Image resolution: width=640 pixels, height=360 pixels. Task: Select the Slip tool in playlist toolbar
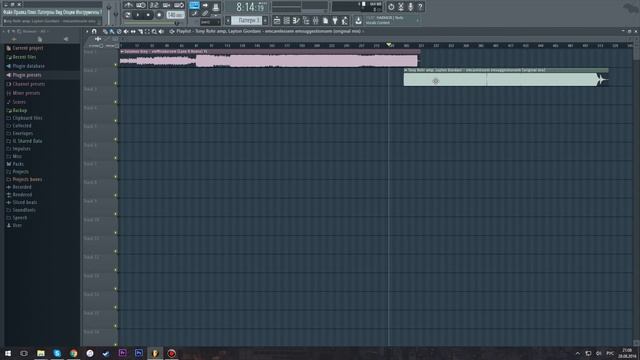133,31
